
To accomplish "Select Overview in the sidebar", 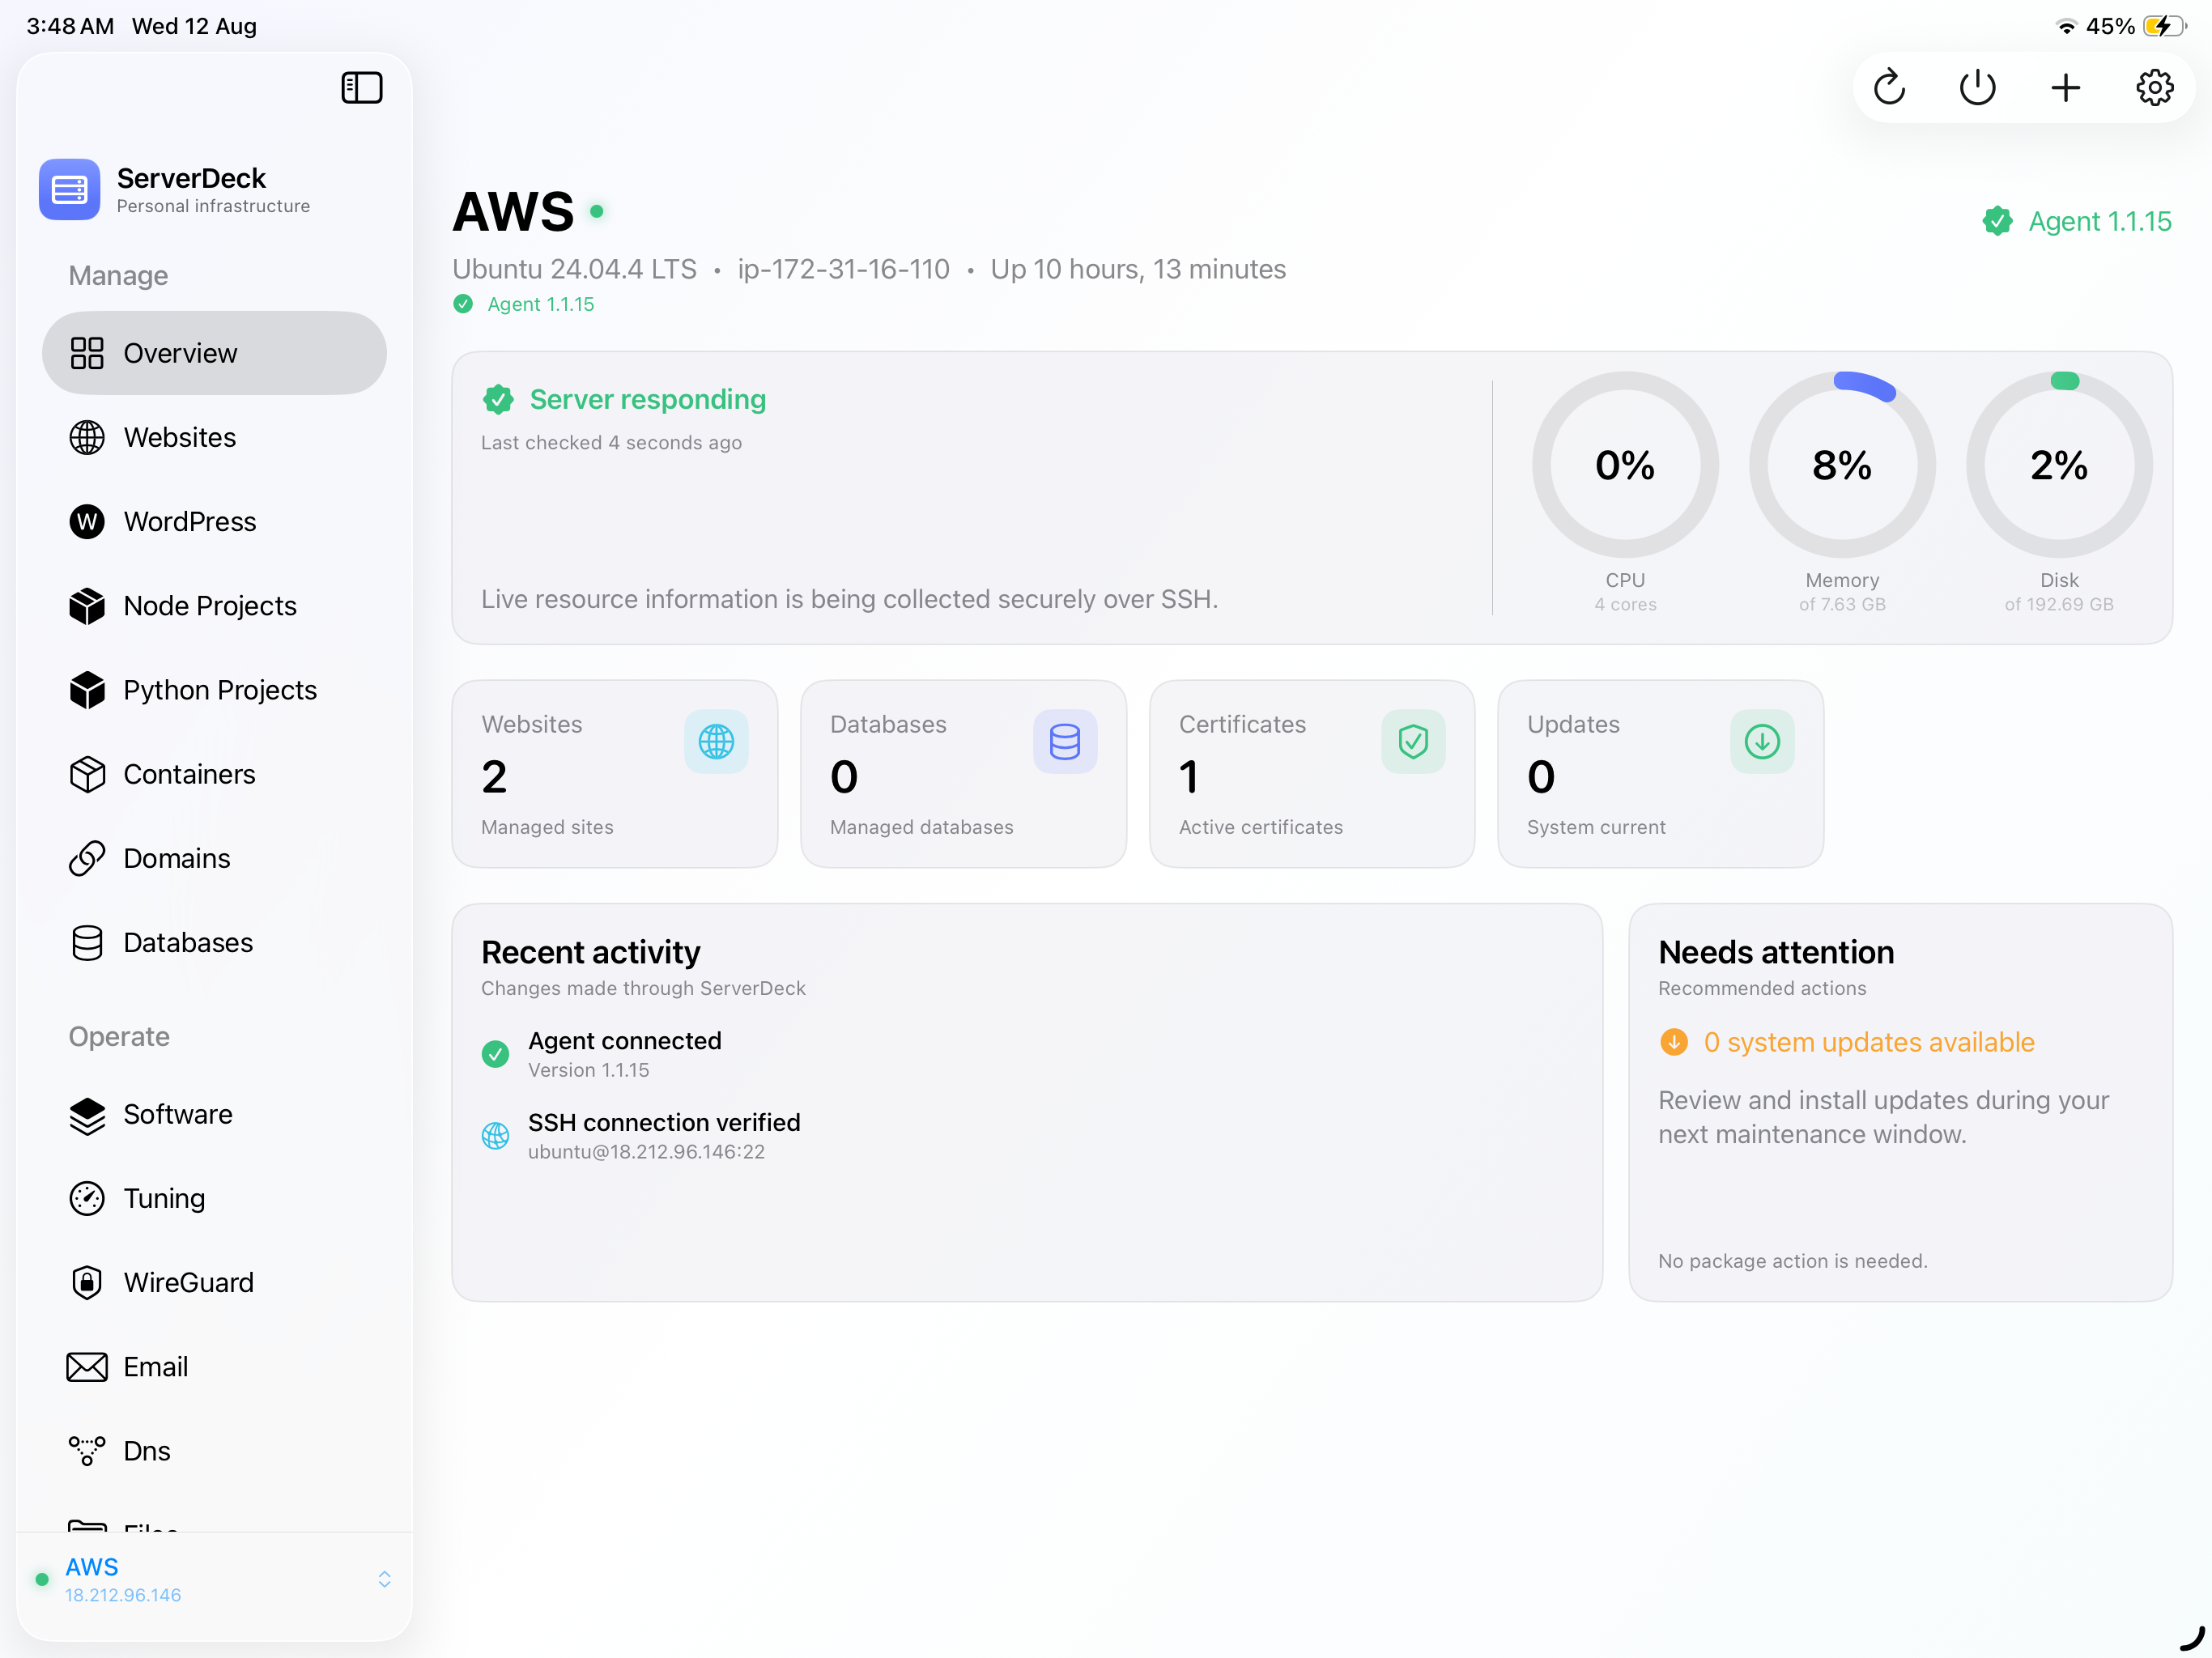I will pos(214,353).
